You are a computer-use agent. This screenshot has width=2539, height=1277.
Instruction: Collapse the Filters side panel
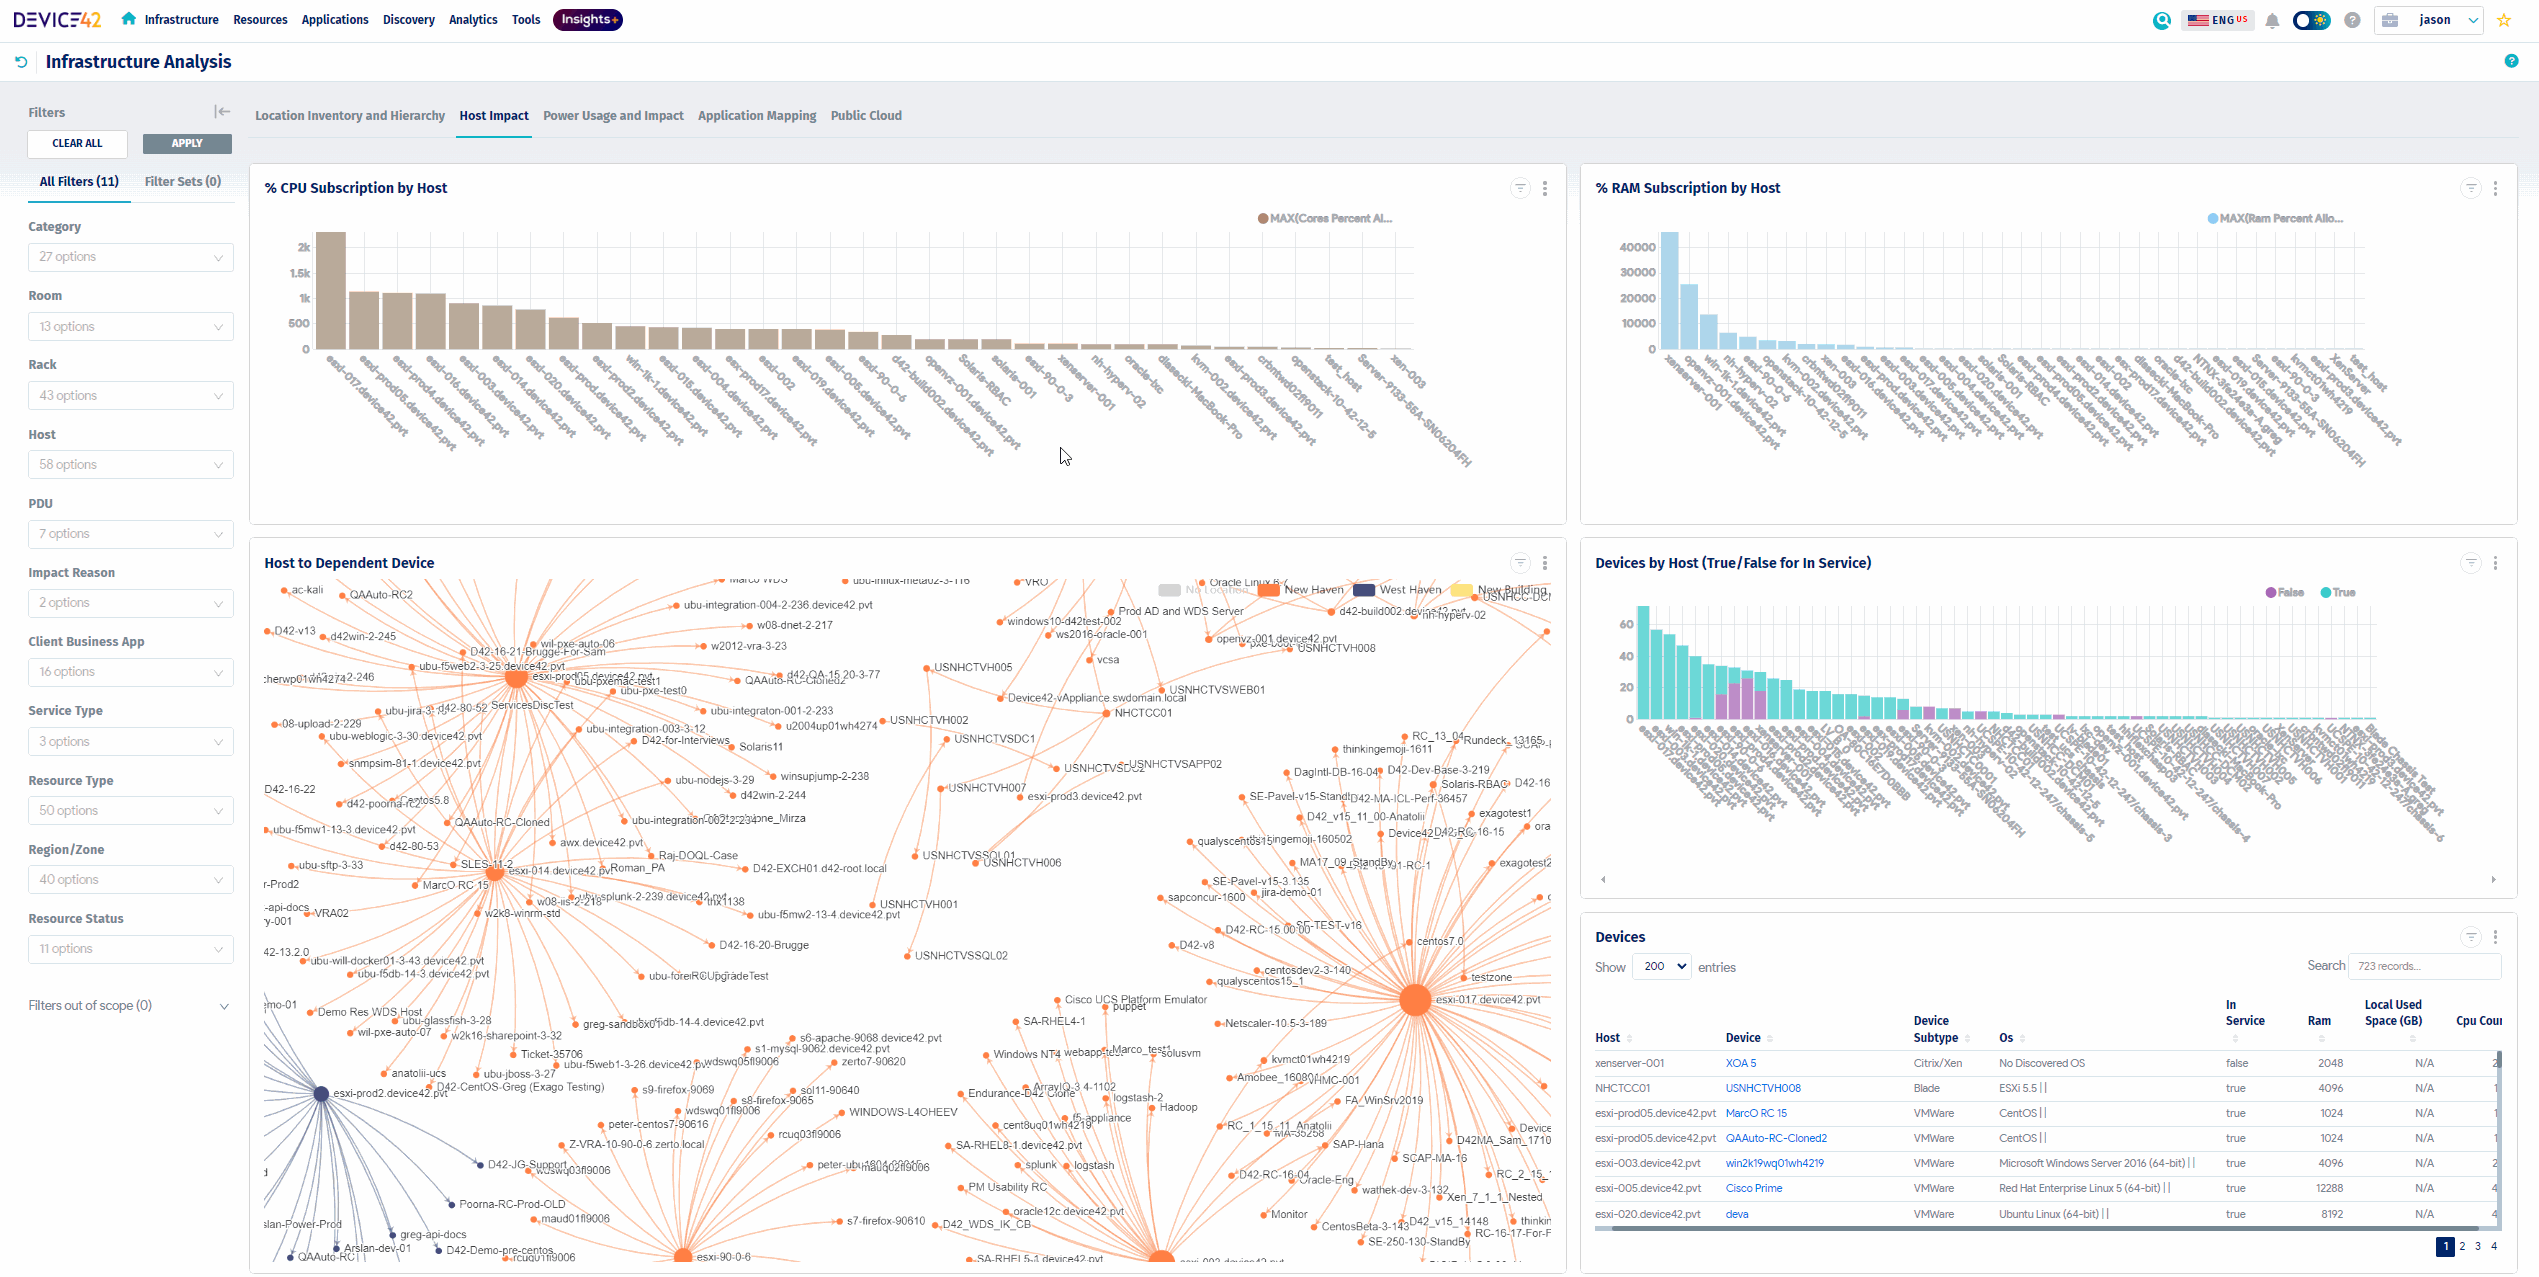click(222, 112)
